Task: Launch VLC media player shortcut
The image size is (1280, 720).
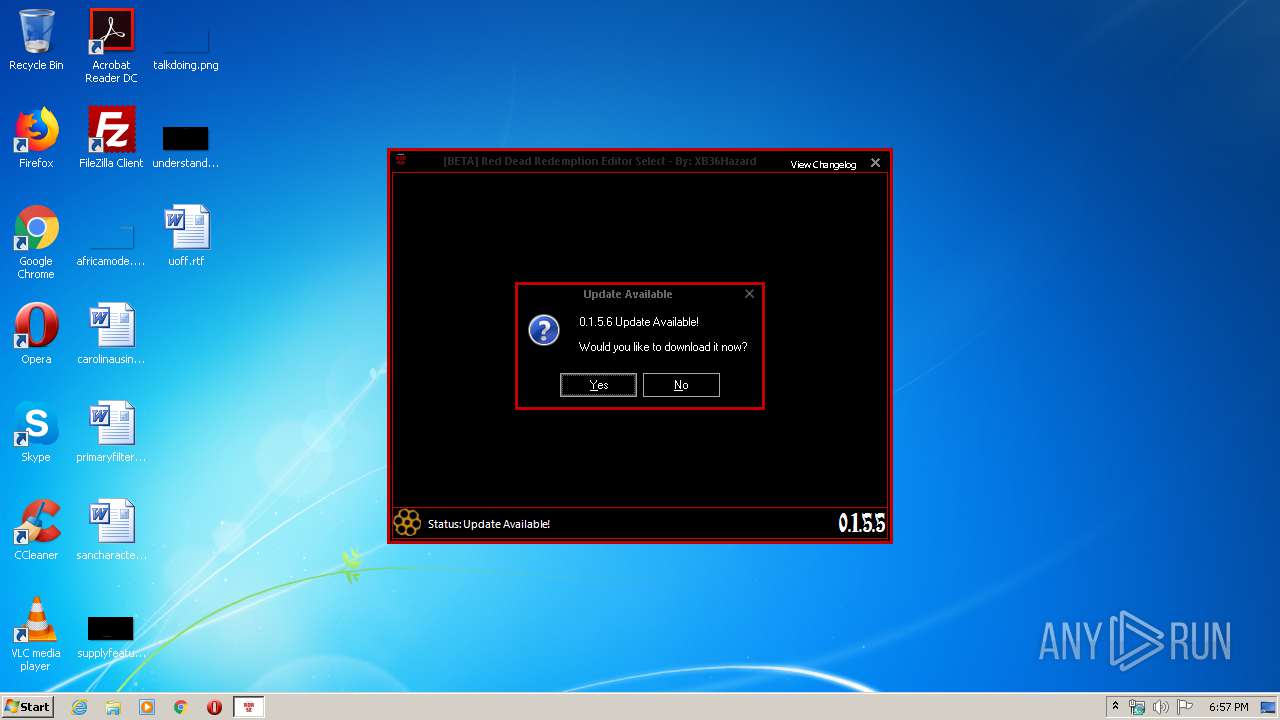Action: coord(36,634)
